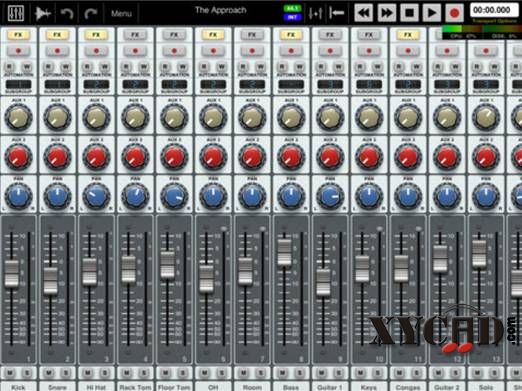
Task: Open the mixer view icon
Action: [x=16, y=13]
